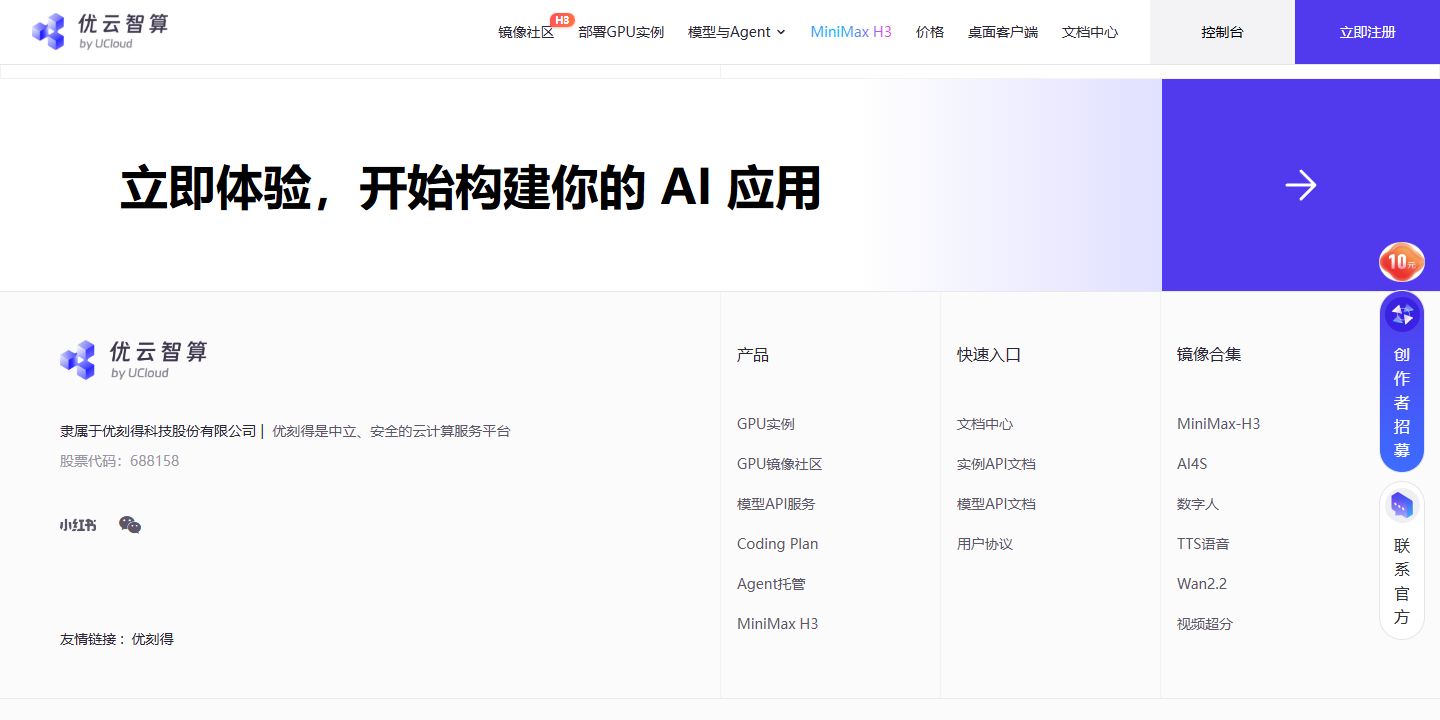The width and height of the screenshot is (1440, 720).
Task: Open the 联系官方 chat widget
Action: click(1402, 561)
